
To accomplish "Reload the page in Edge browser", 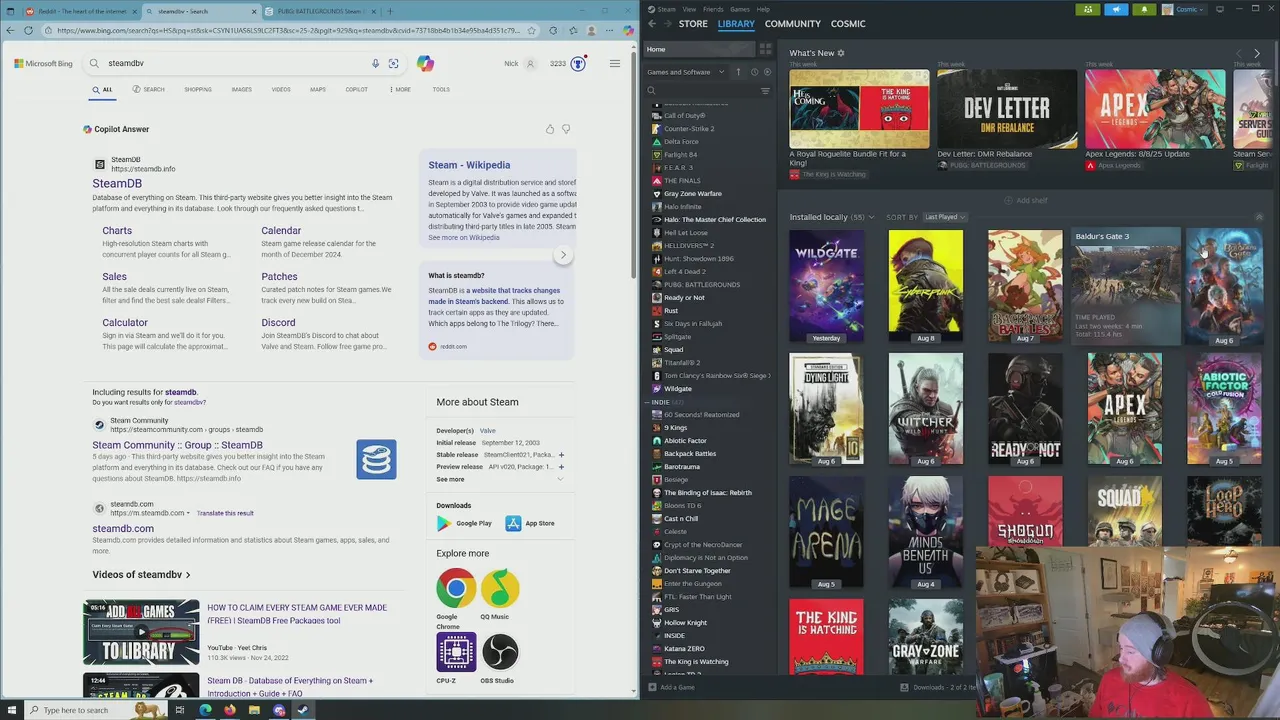I will 28,30.
